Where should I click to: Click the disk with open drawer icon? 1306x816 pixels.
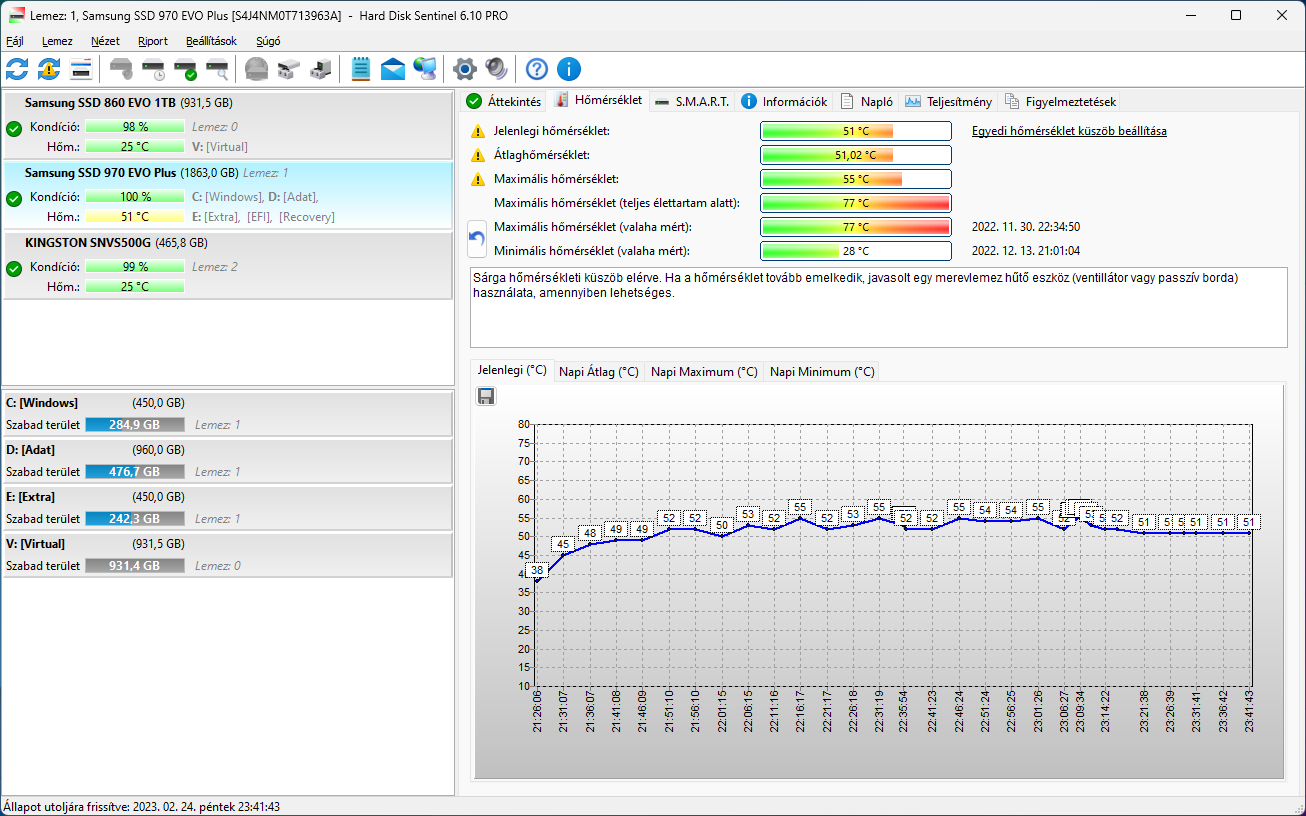pyautogui.click(x=289, y=69)
